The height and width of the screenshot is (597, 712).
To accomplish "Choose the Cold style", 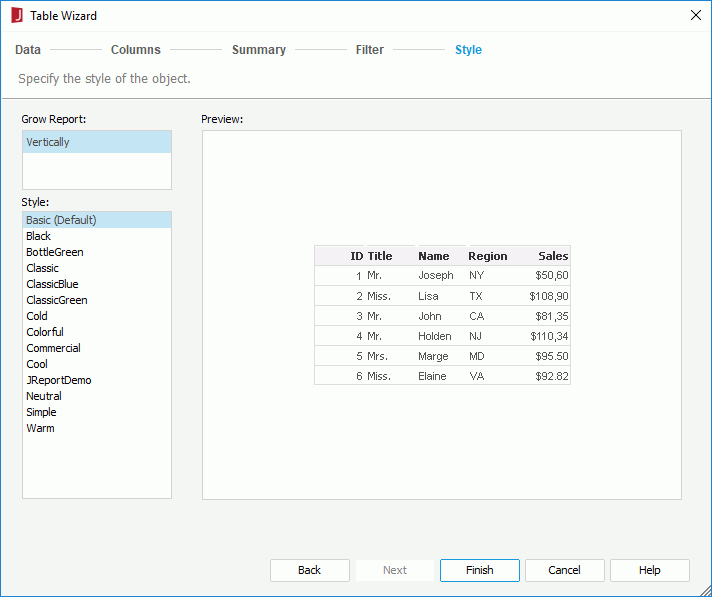I will [x=97, y=316].
